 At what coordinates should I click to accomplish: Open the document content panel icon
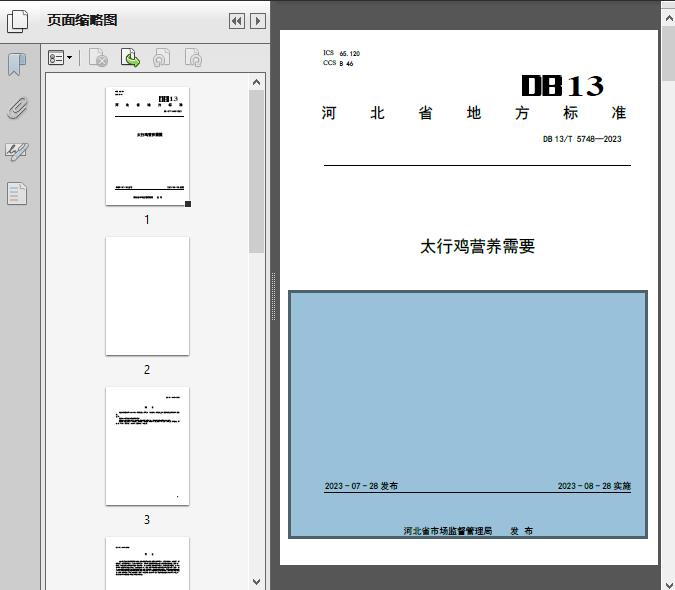tap(17, 194)
